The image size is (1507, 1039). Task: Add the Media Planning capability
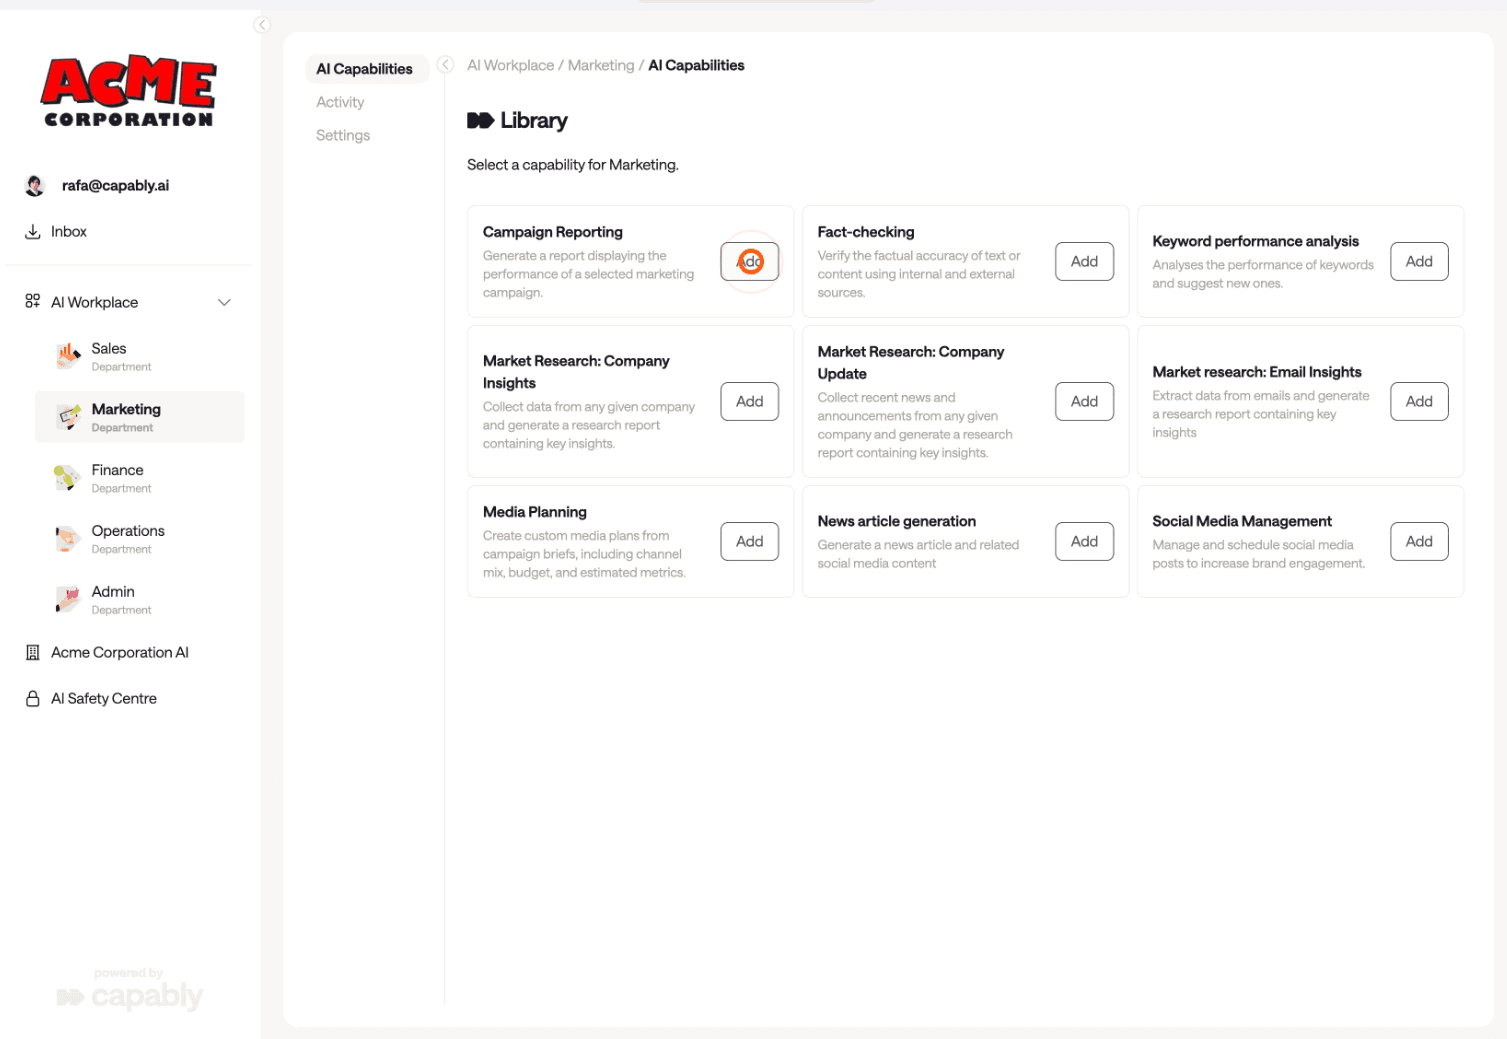click(749, 541)
